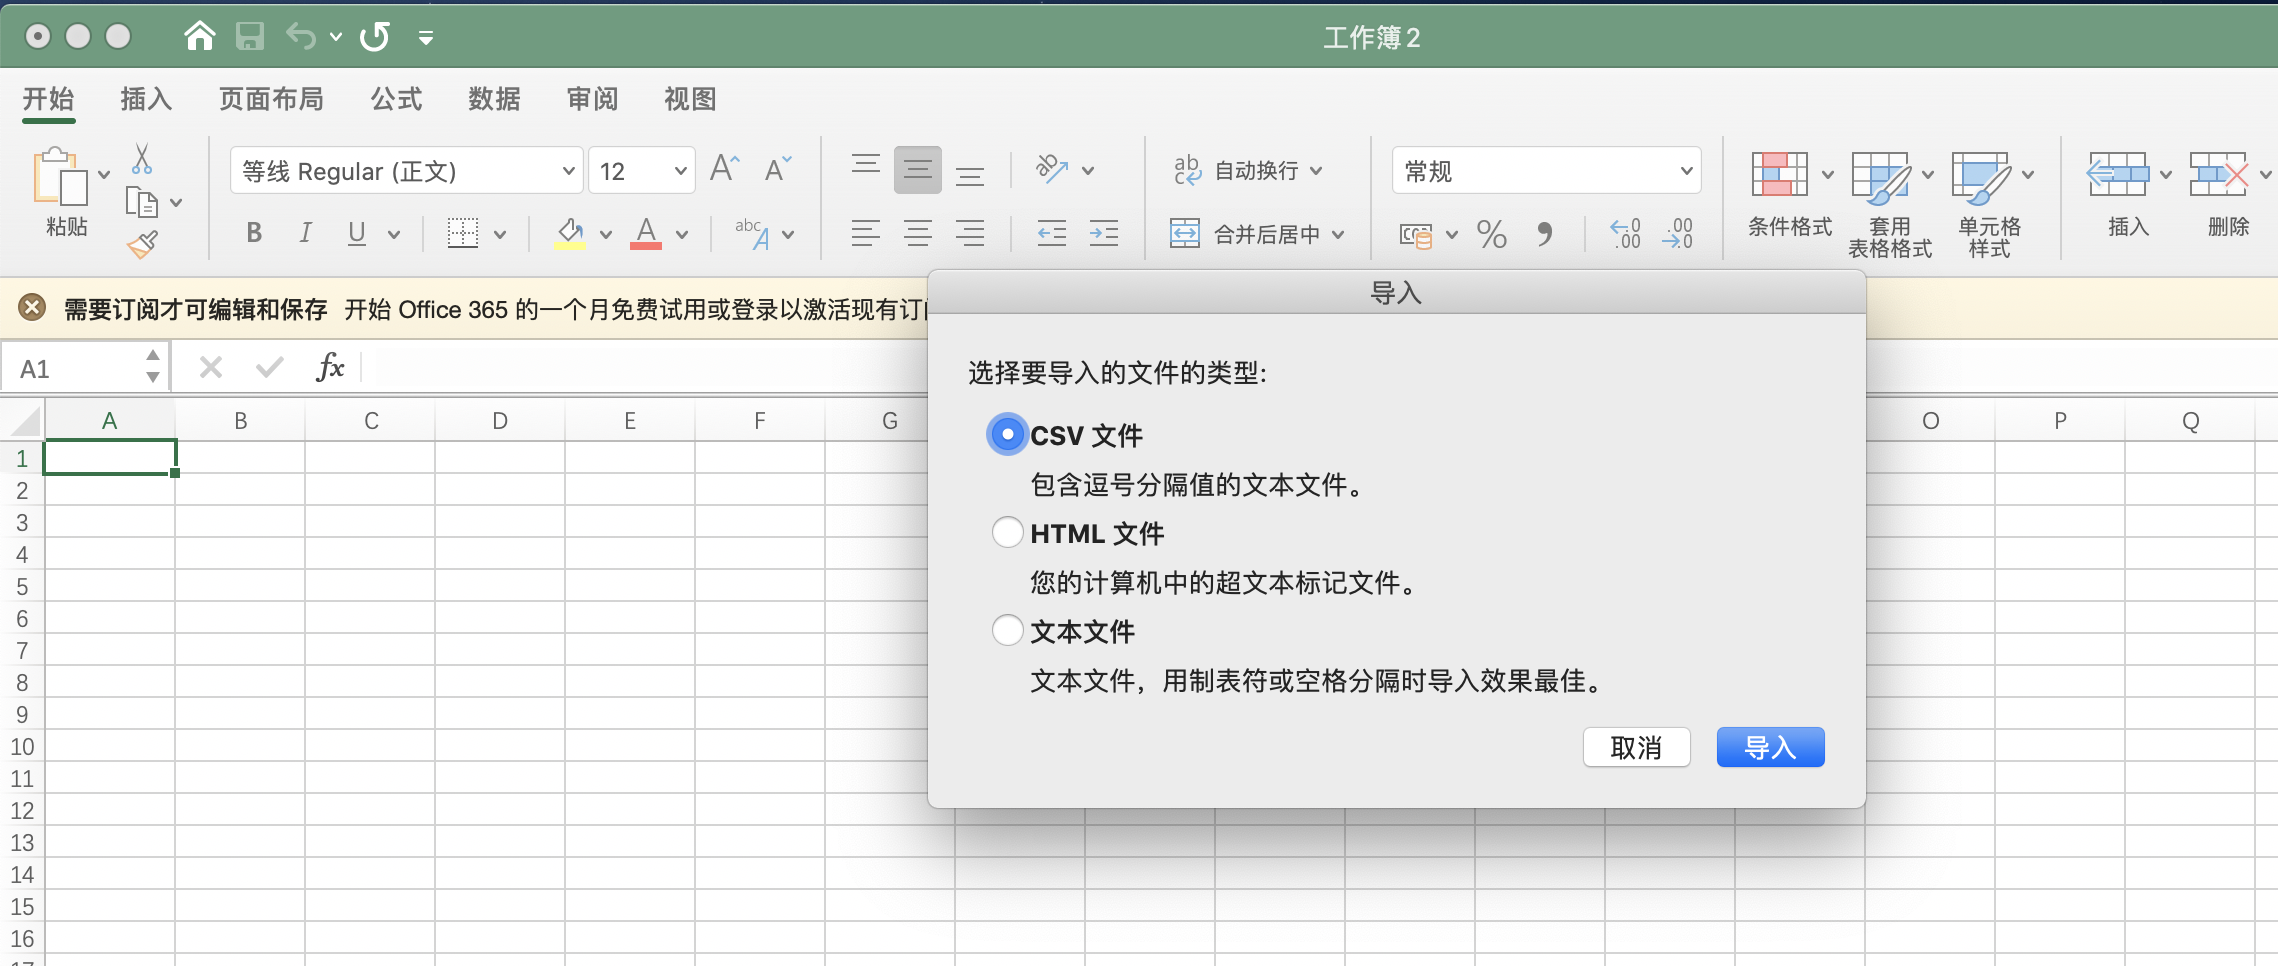Screen dimensions: 2278x966
Task: Click the increase decimal icon
Action: [1625, 233]
